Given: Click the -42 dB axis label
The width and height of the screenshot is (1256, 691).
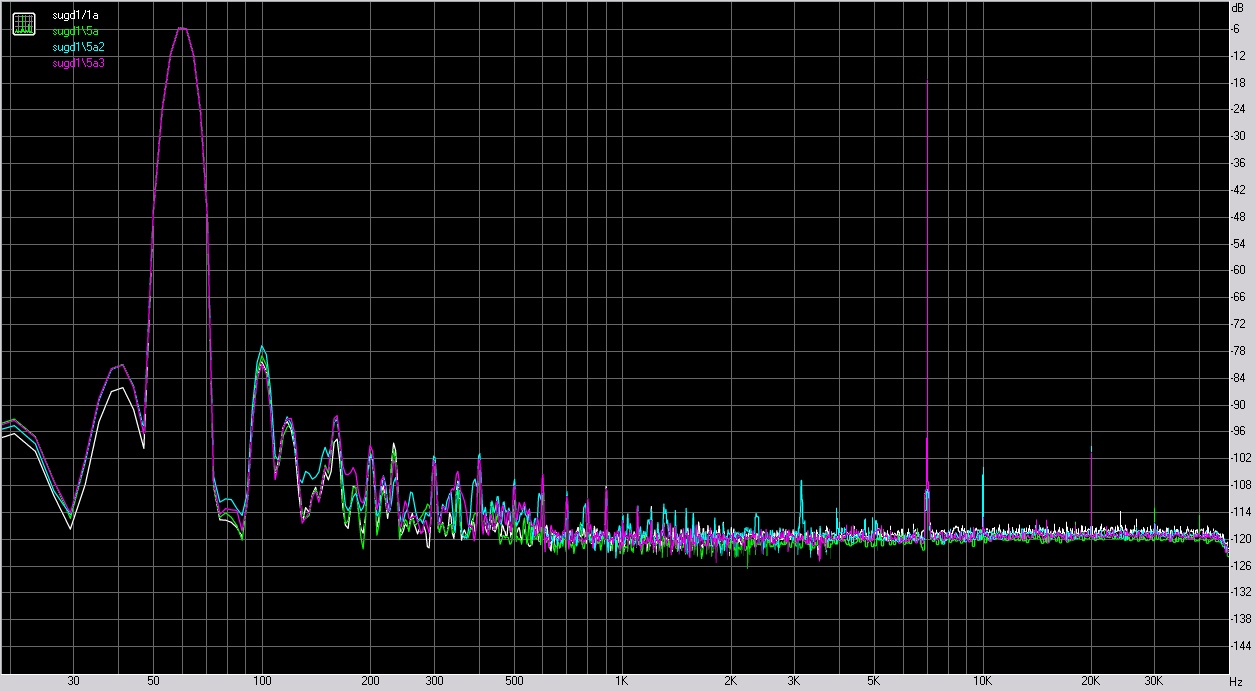Looking at the screenshot, I should 1237,190.
